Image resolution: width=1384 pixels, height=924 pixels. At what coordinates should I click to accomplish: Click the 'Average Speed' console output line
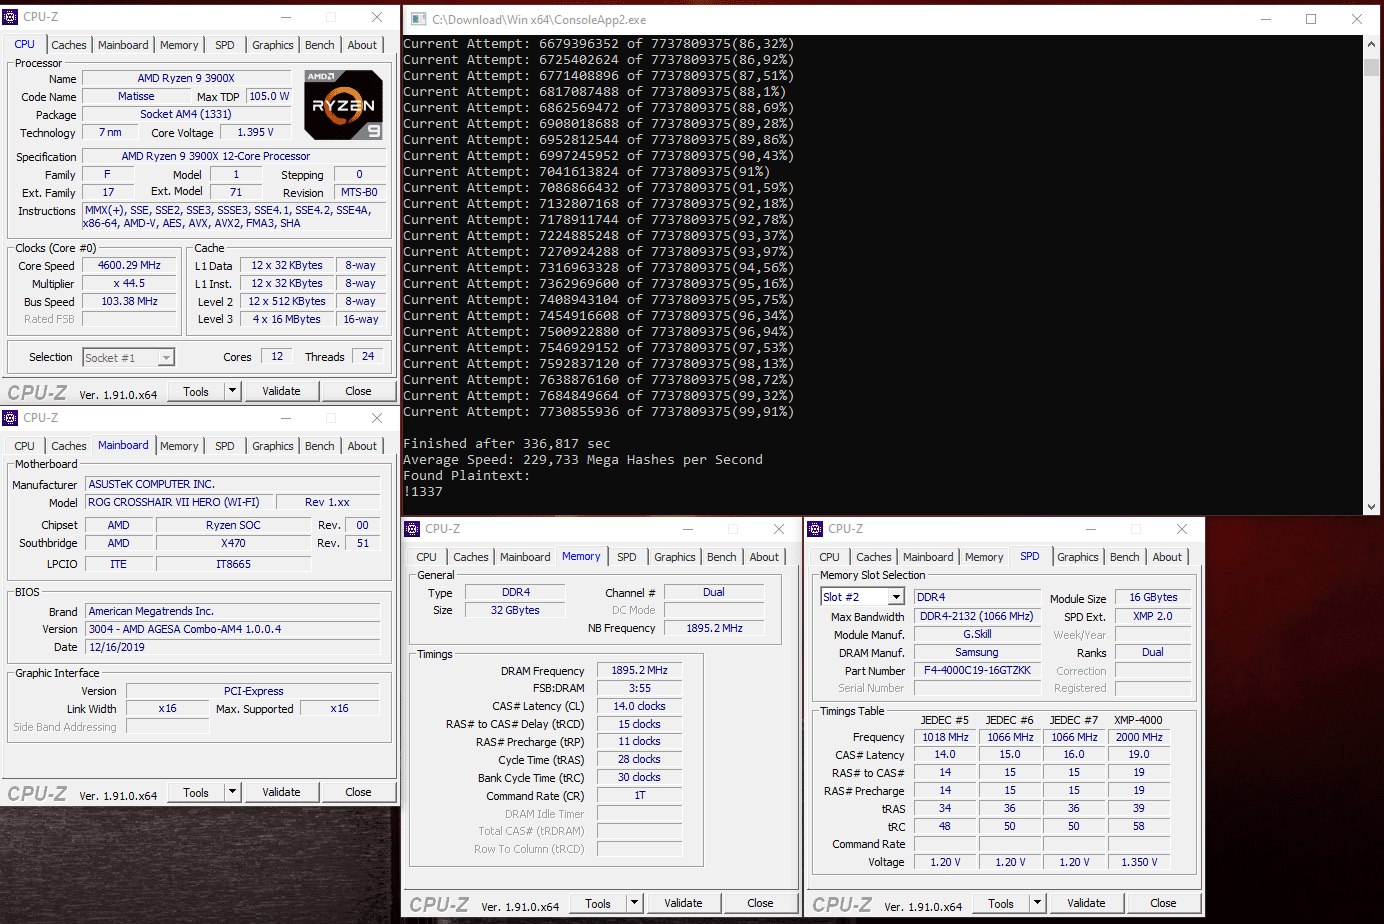[x=583, y=460]
